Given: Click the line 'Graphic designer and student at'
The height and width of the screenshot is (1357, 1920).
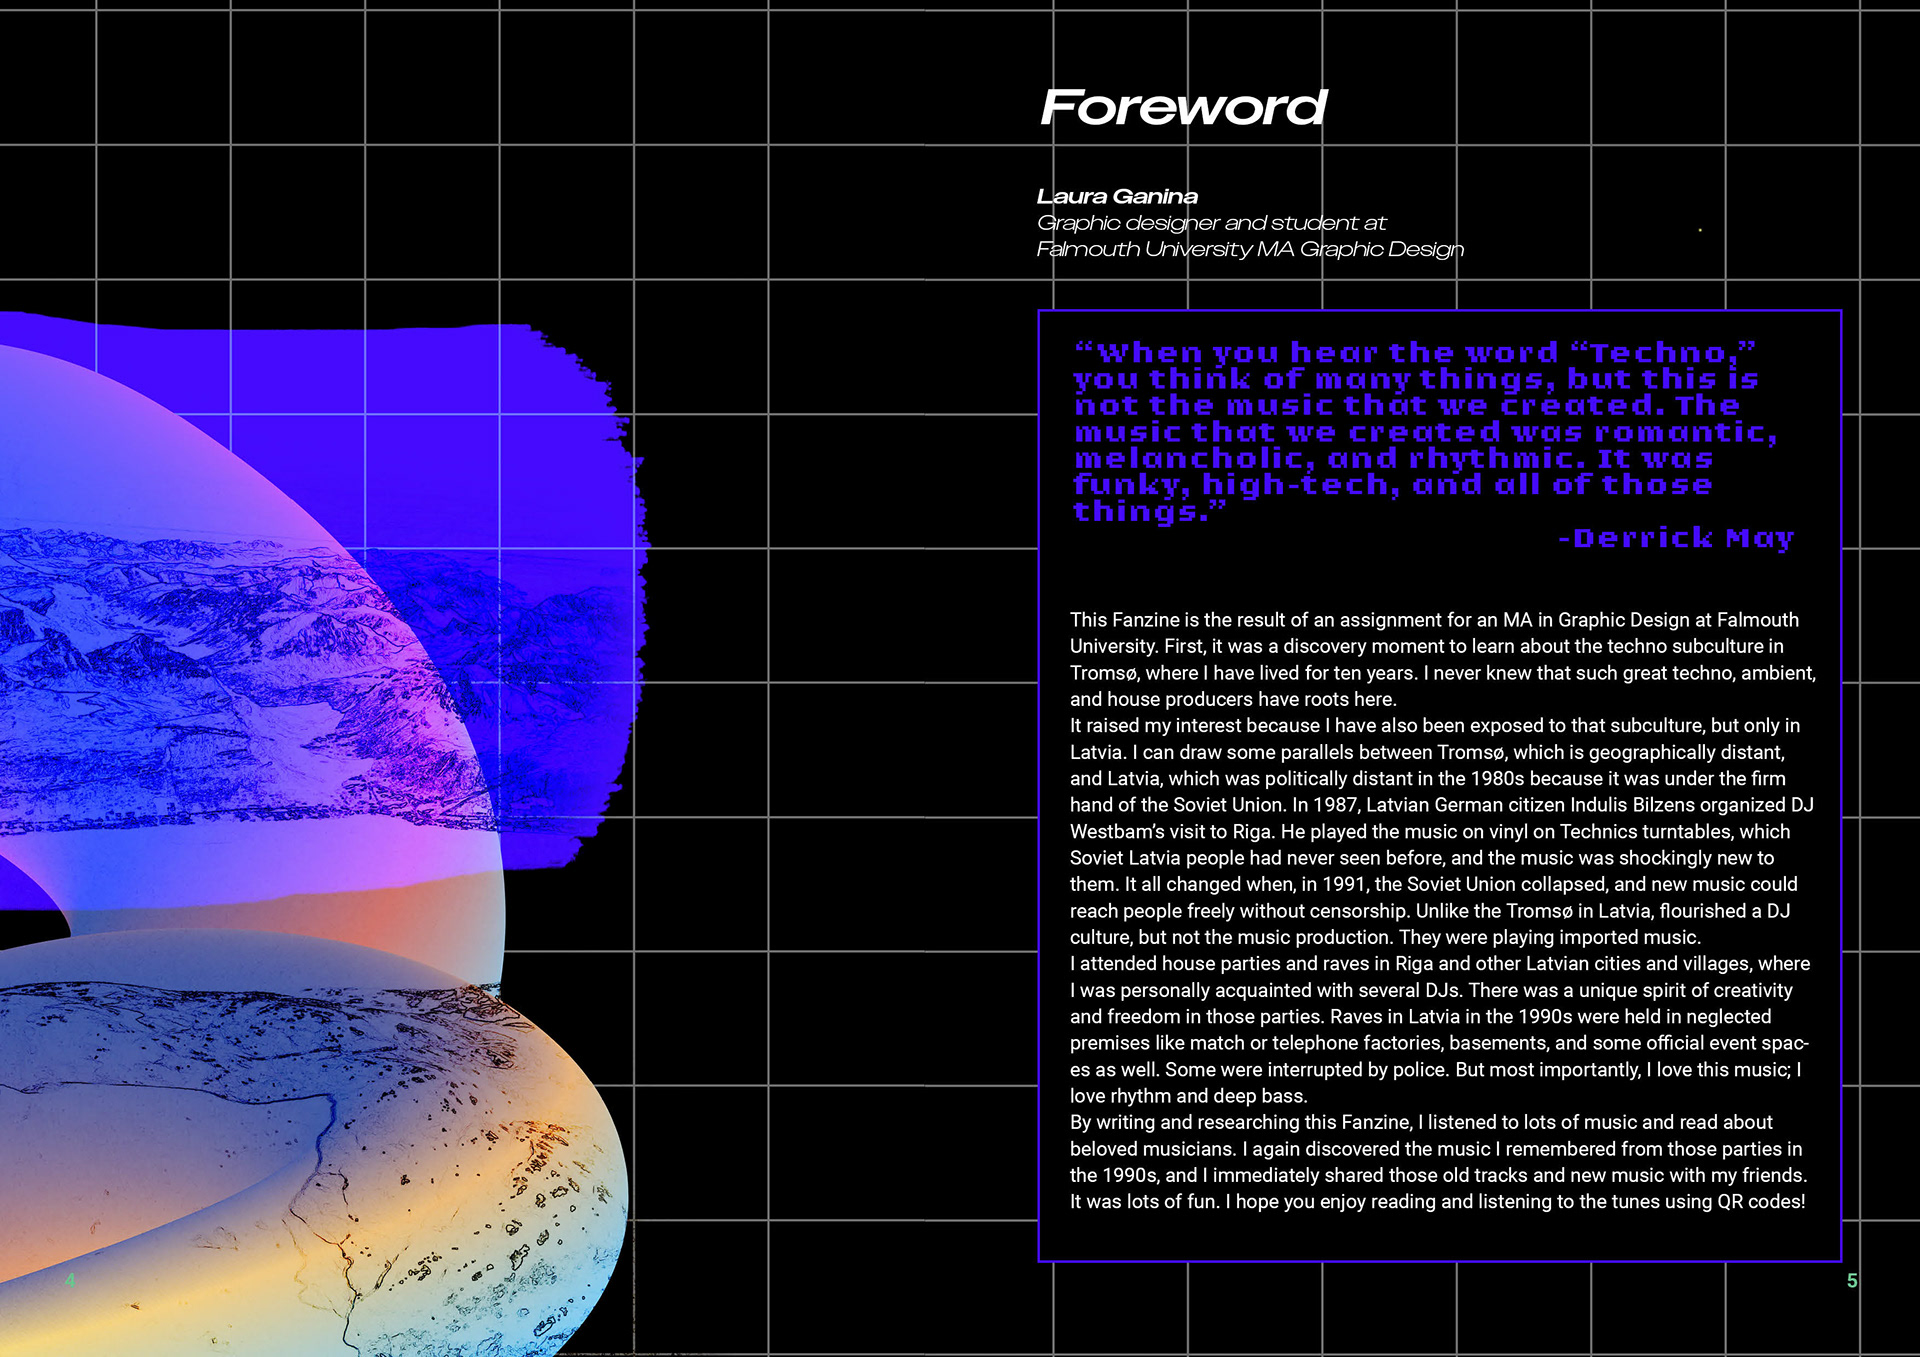Looking at the screenshot, I should [1211, 223].
